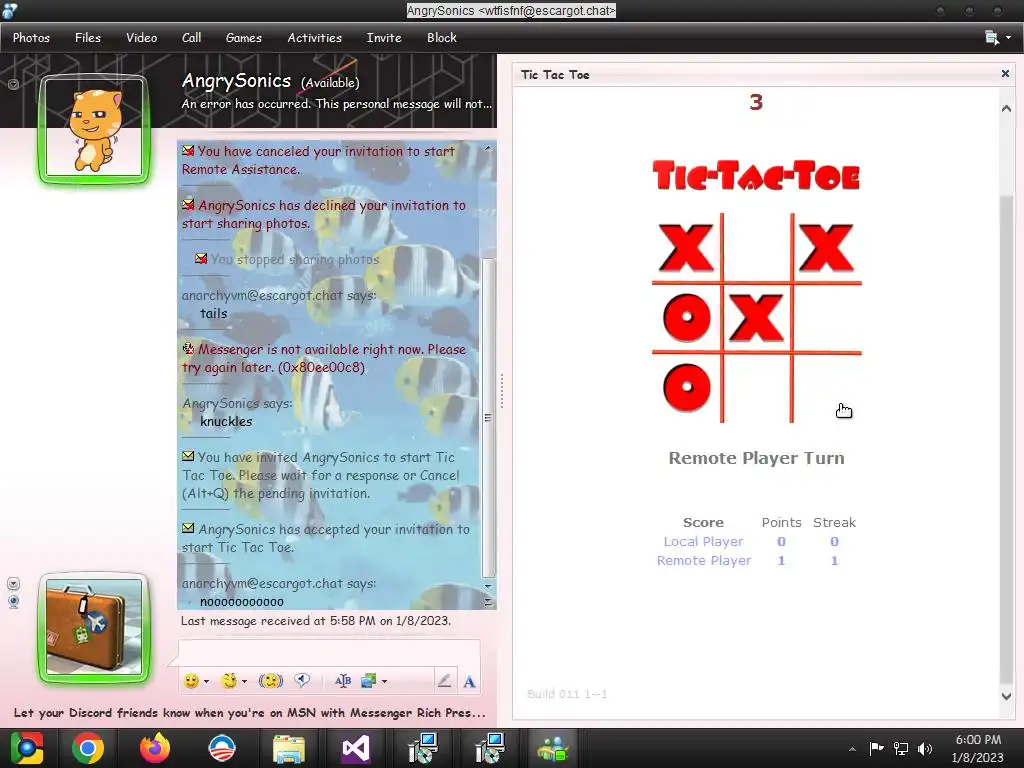
Task: Expand the background picker dropdown arrow
Action: click(384, 681)
